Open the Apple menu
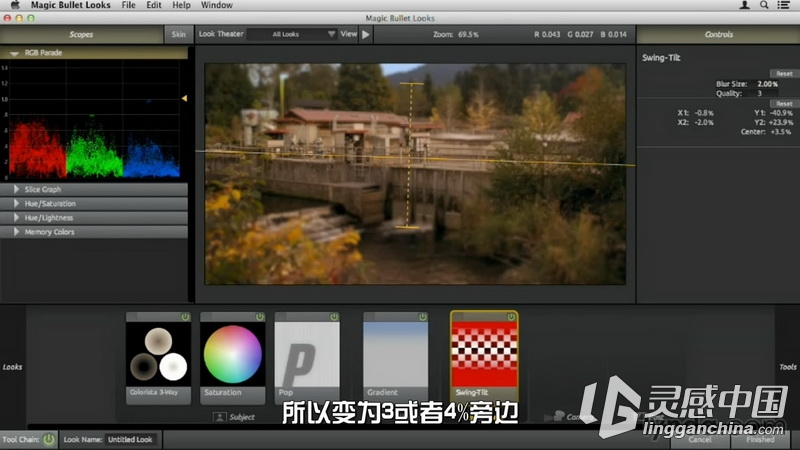 tap(15, 5)
